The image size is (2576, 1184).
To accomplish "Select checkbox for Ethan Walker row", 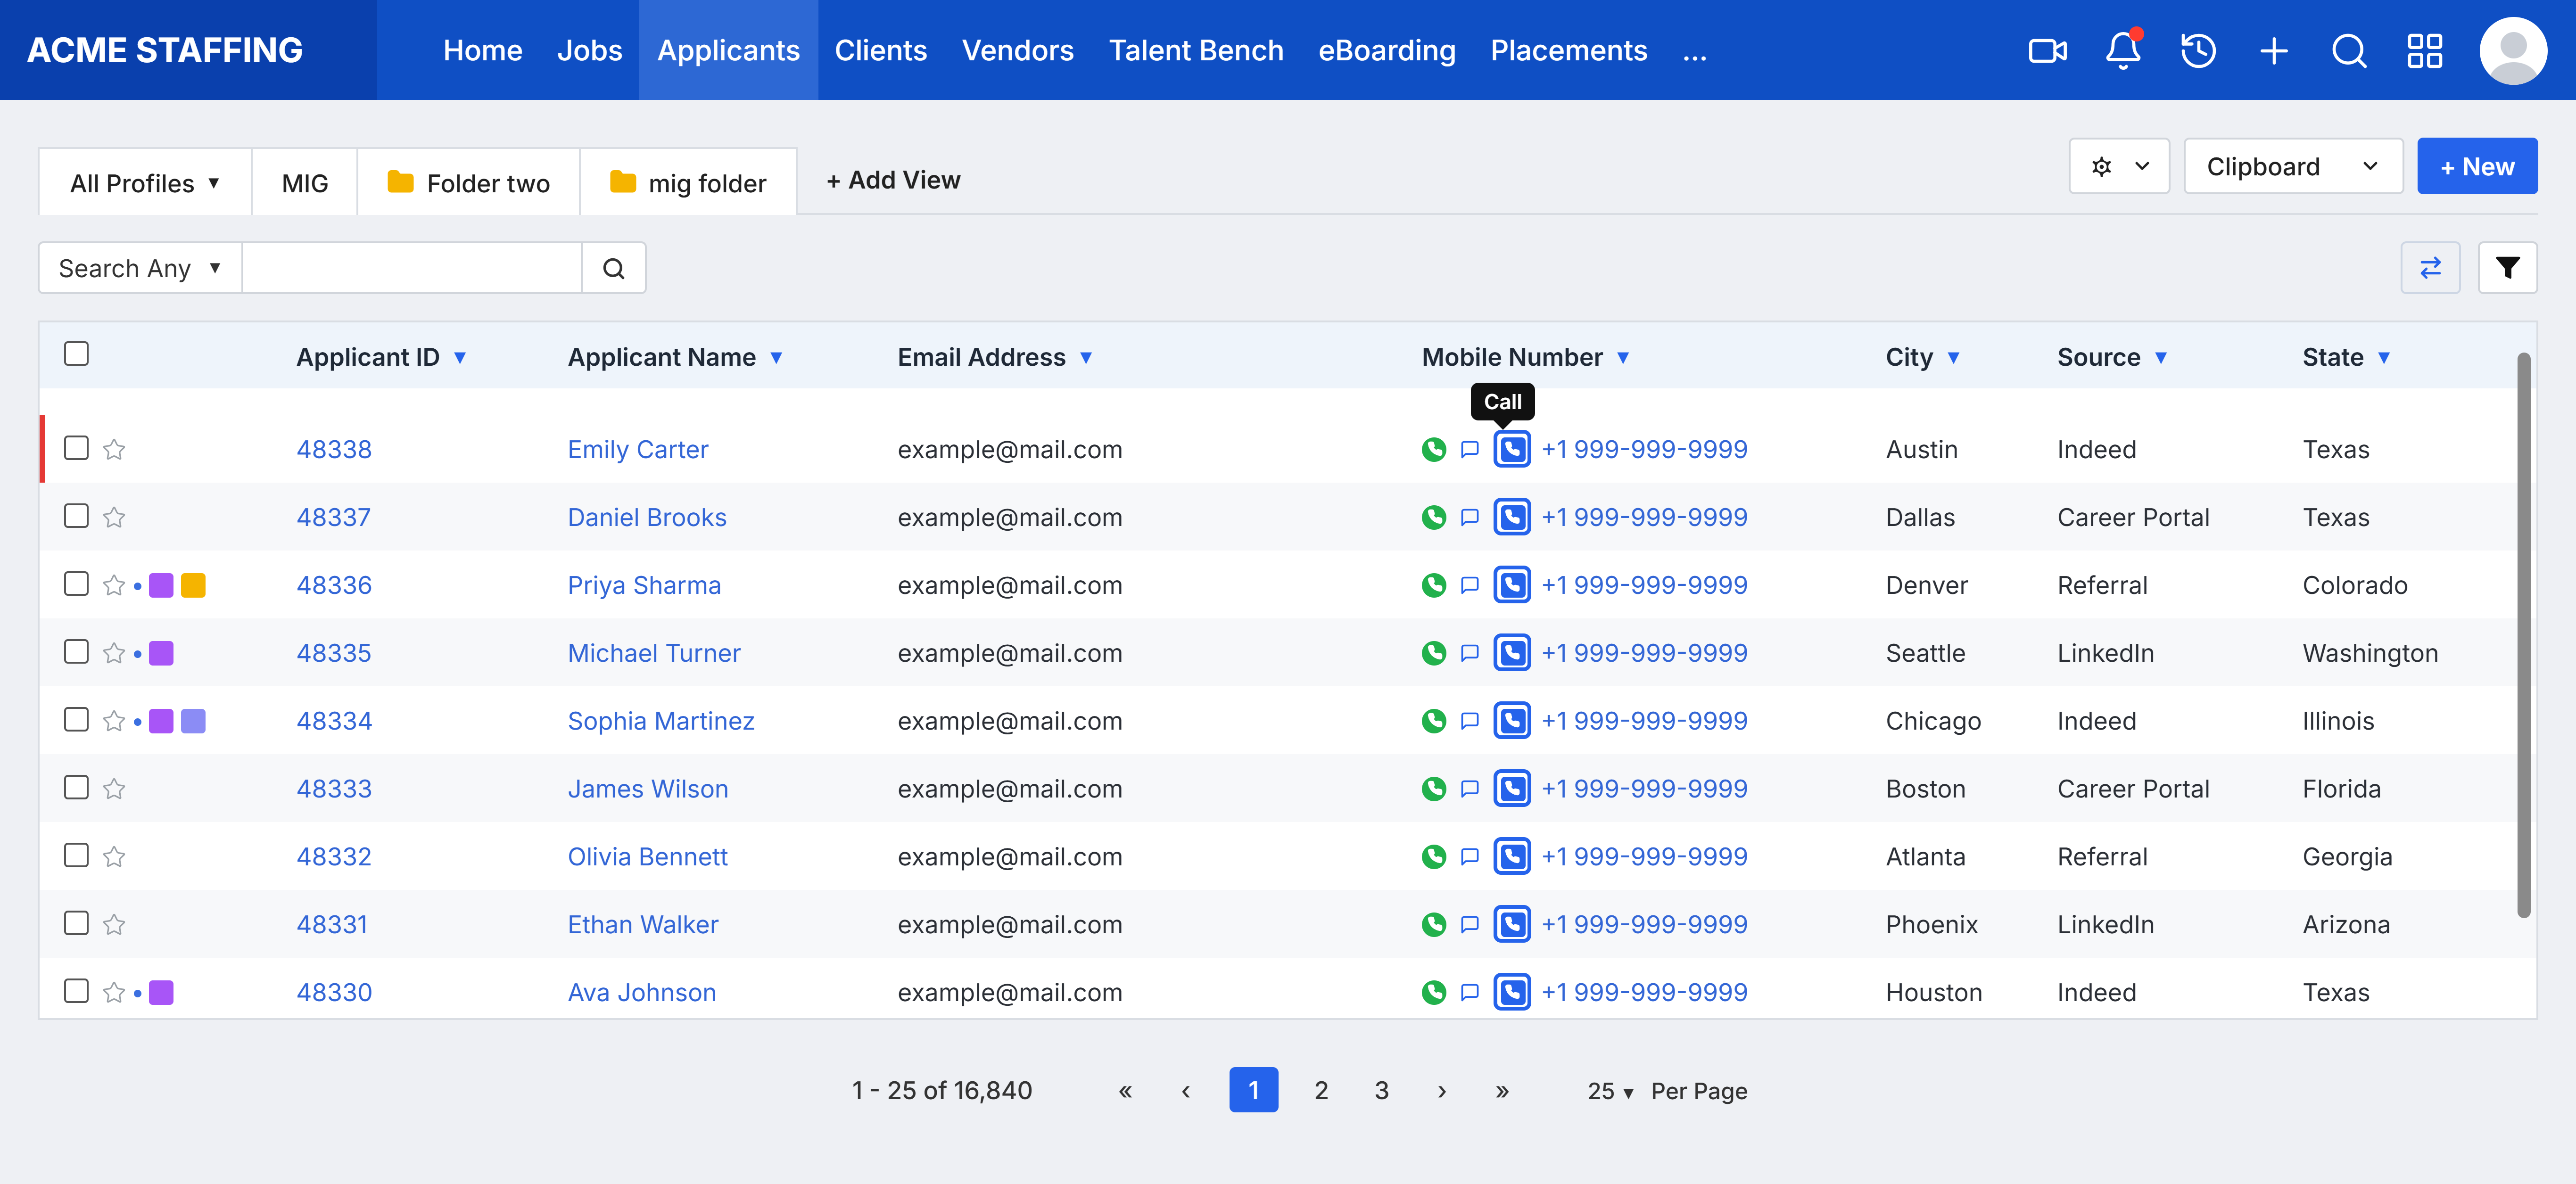I will (76, 923).
